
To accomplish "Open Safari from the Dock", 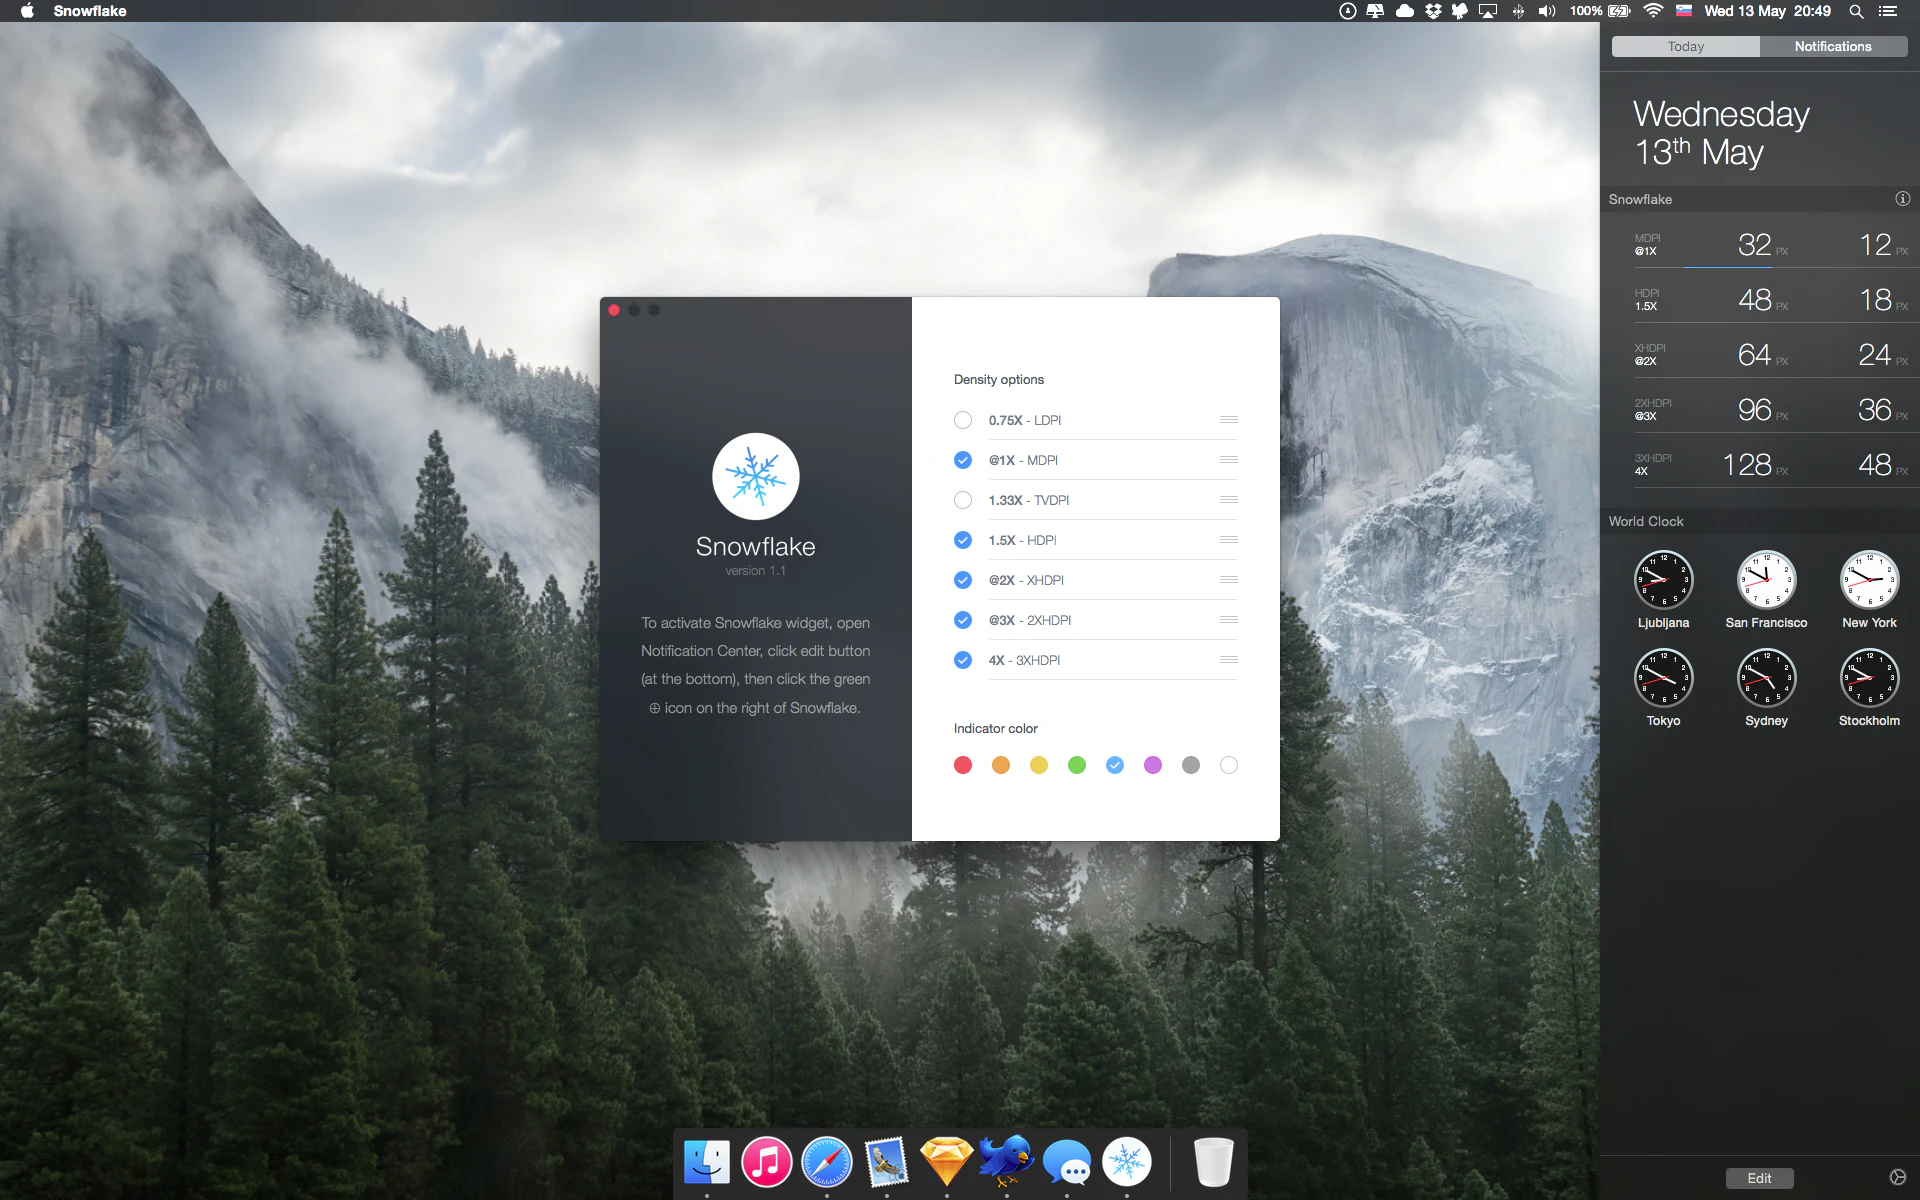I will point(826,1162).
